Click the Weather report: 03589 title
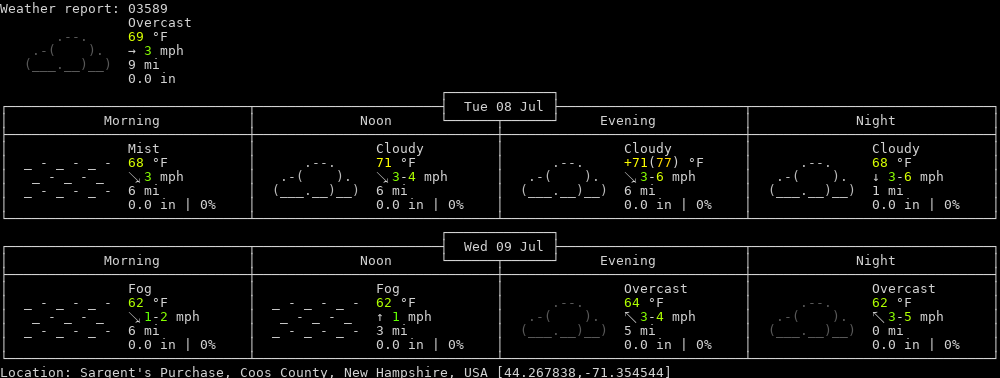The height and width of the screenshot is (378, 1000). [x=84, y=9]
